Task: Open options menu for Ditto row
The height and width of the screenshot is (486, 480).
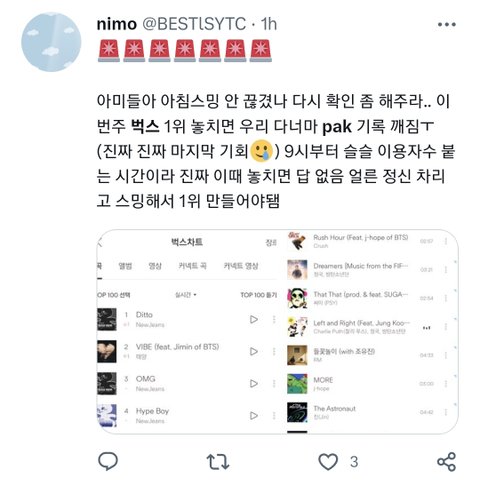Action: 274,319
